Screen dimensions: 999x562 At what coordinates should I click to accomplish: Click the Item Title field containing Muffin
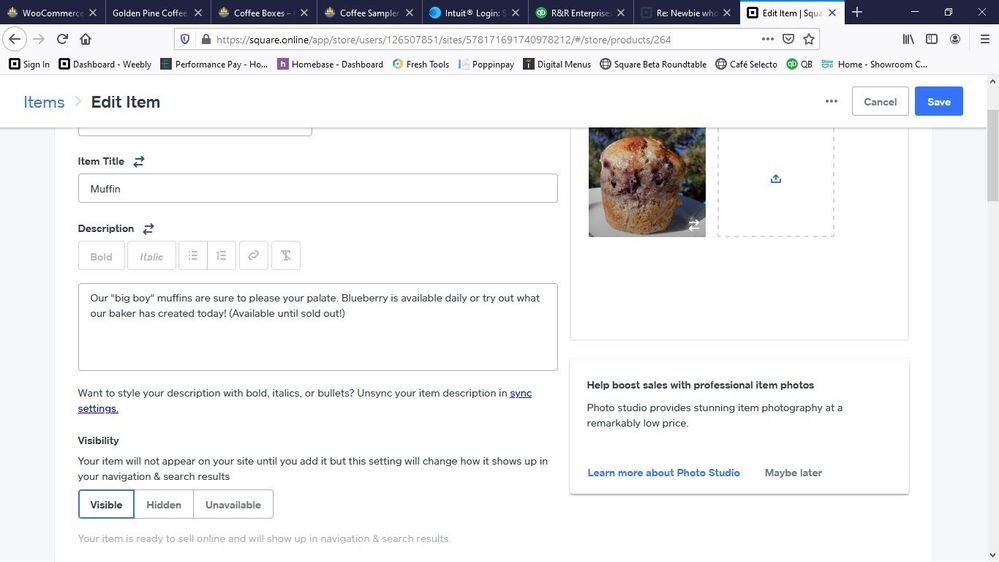pyautogui.click(x=317, y=188)
